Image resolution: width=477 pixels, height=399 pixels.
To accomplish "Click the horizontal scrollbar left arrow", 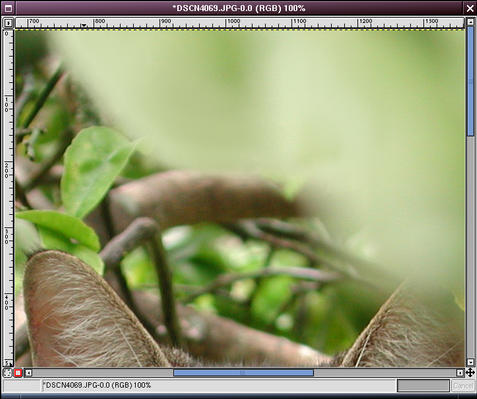I will [28, 373].
